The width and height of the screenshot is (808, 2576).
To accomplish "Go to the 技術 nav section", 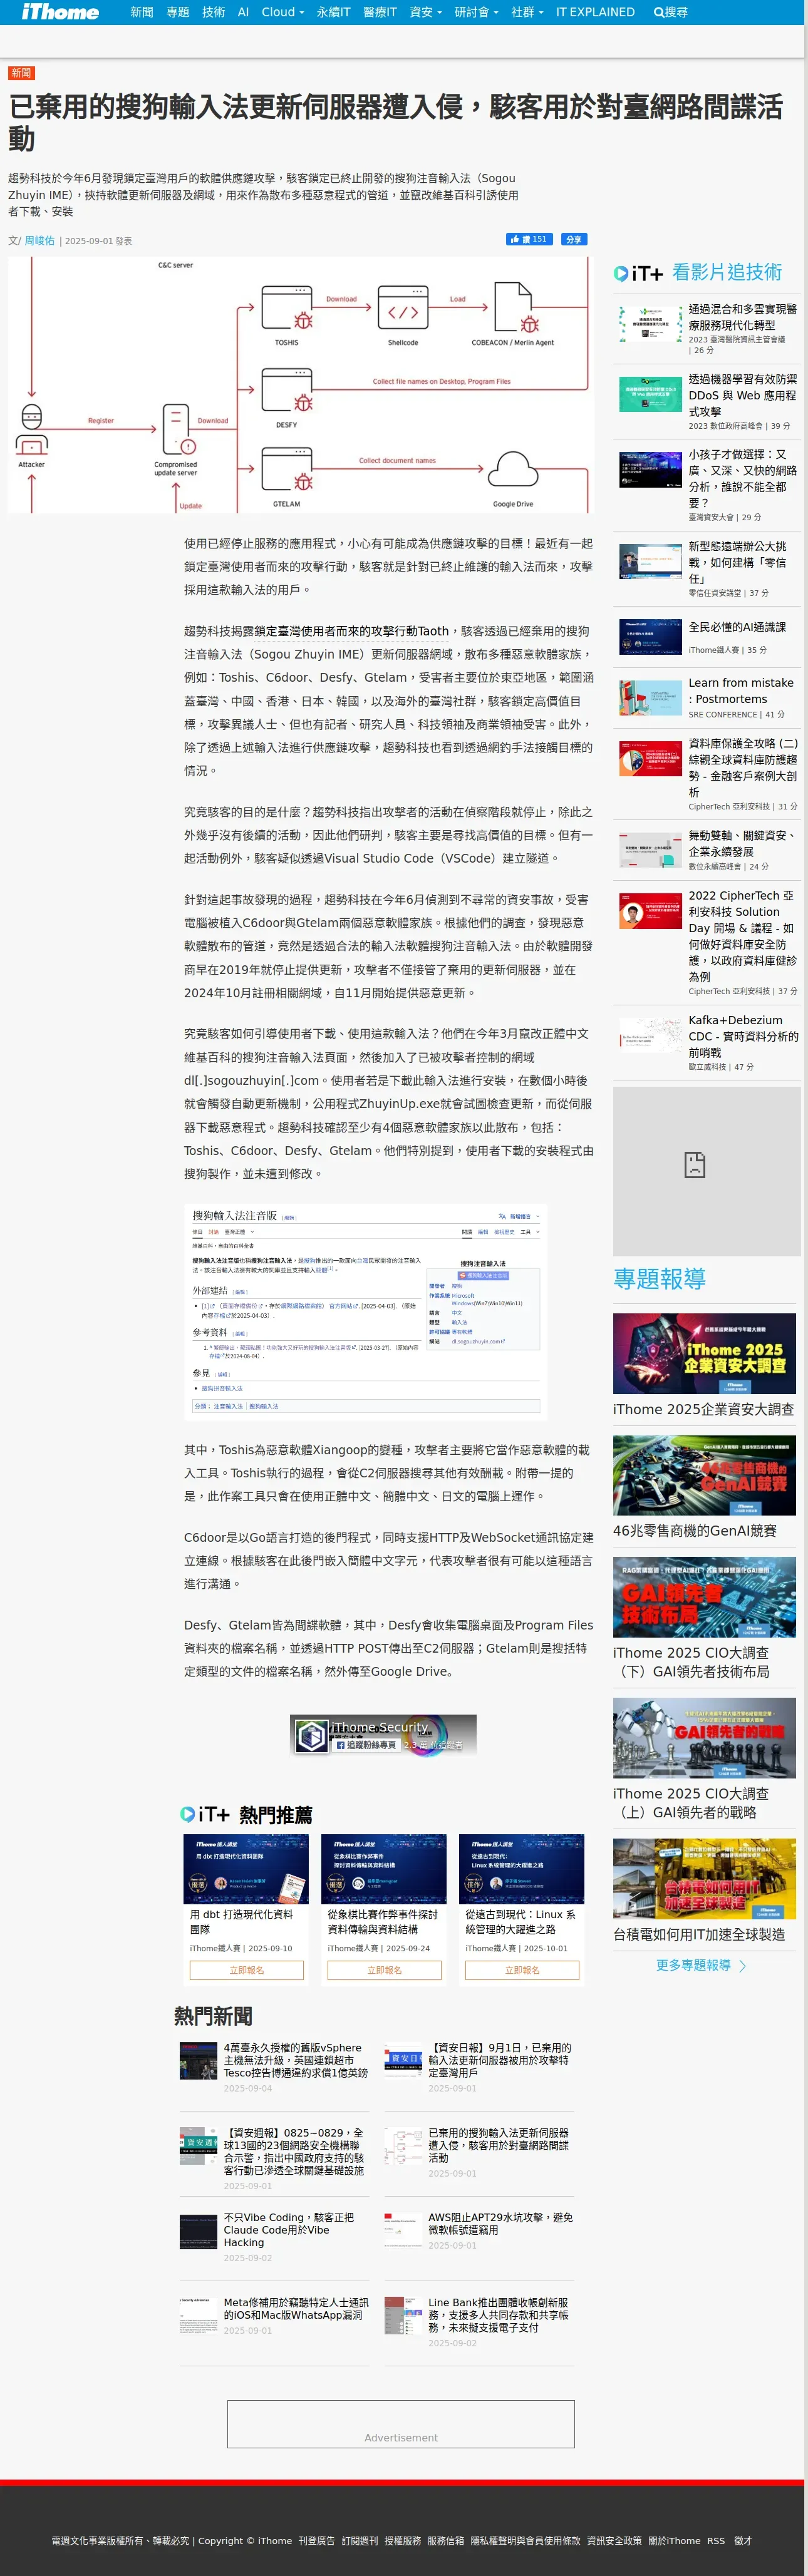I will (x=214, y=12).
